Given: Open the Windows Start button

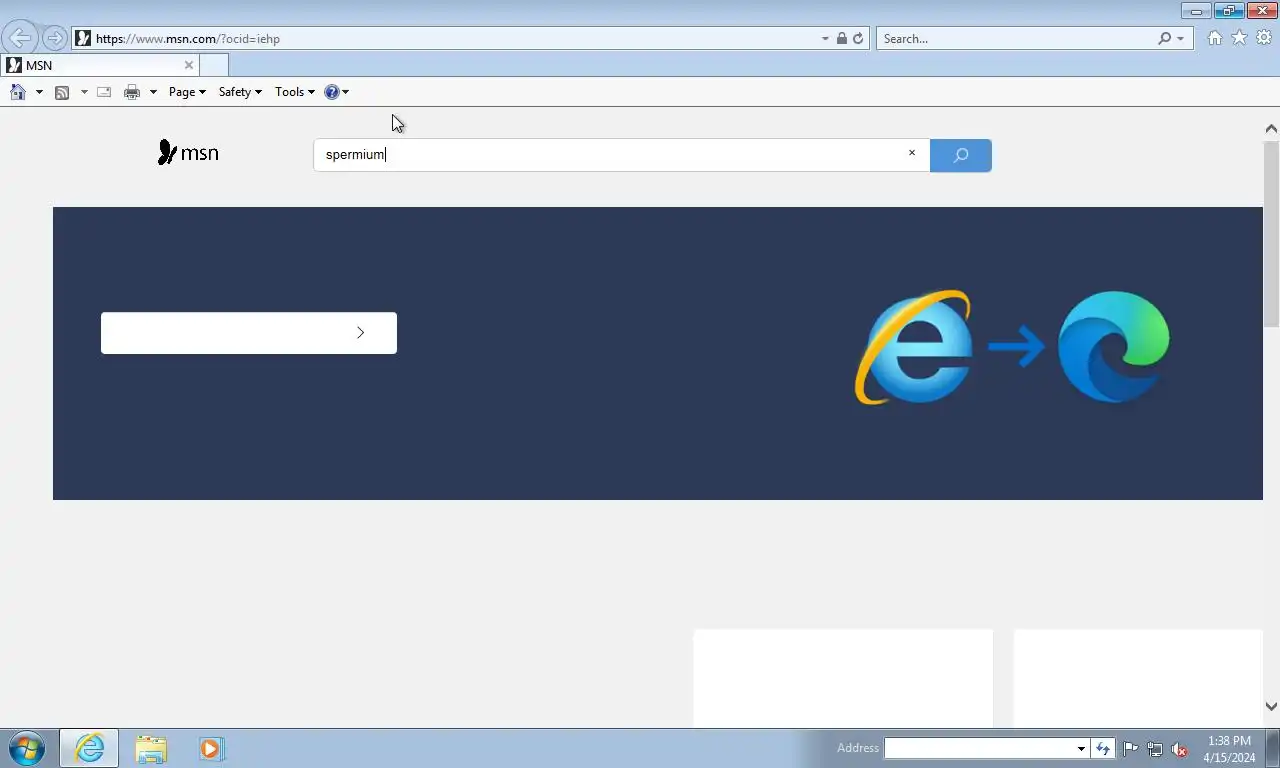Looking at the screenshot, I should 26,748.
